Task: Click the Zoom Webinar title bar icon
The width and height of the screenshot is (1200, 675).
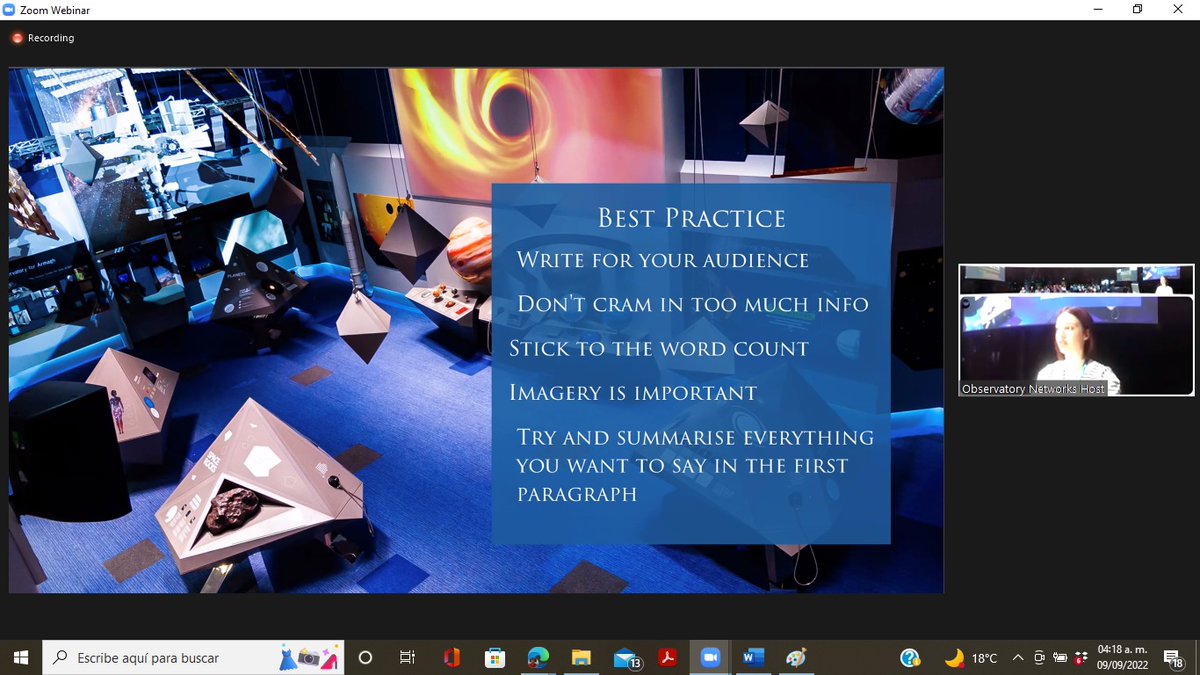Action: click(x=10, y=9)
